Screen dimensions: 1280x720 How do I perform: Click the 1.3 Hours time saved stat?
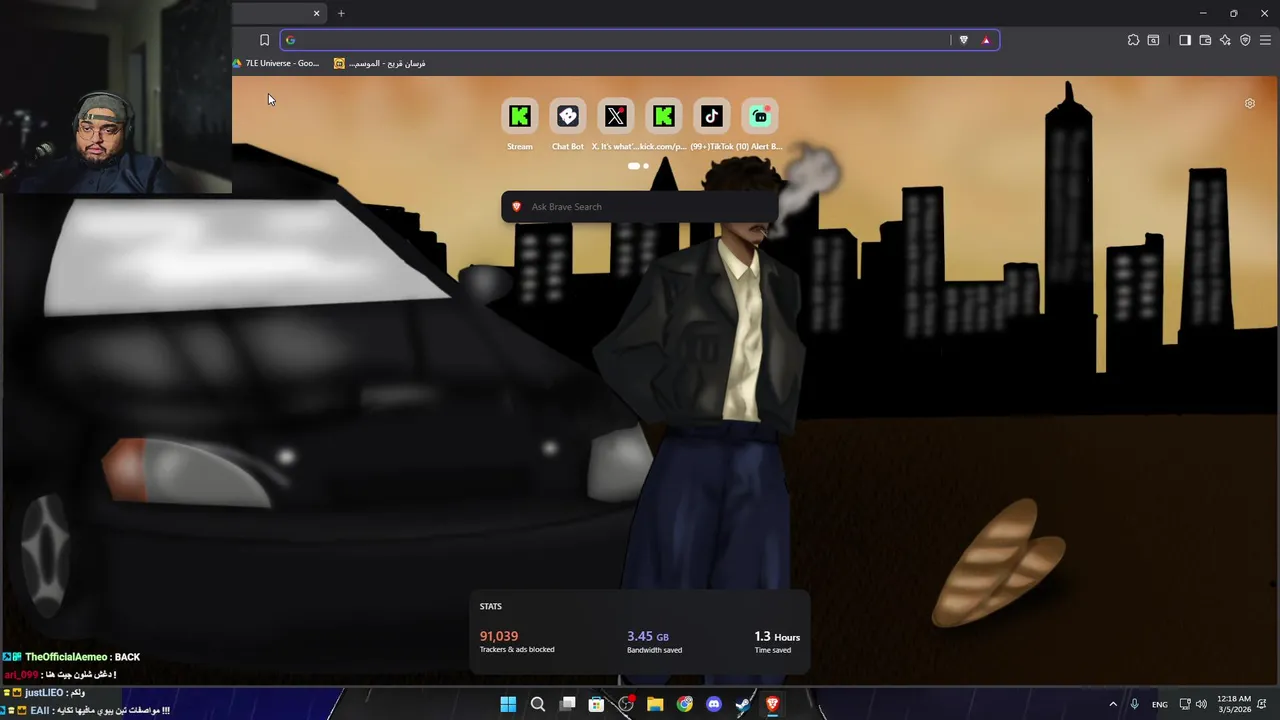point(777,642)
